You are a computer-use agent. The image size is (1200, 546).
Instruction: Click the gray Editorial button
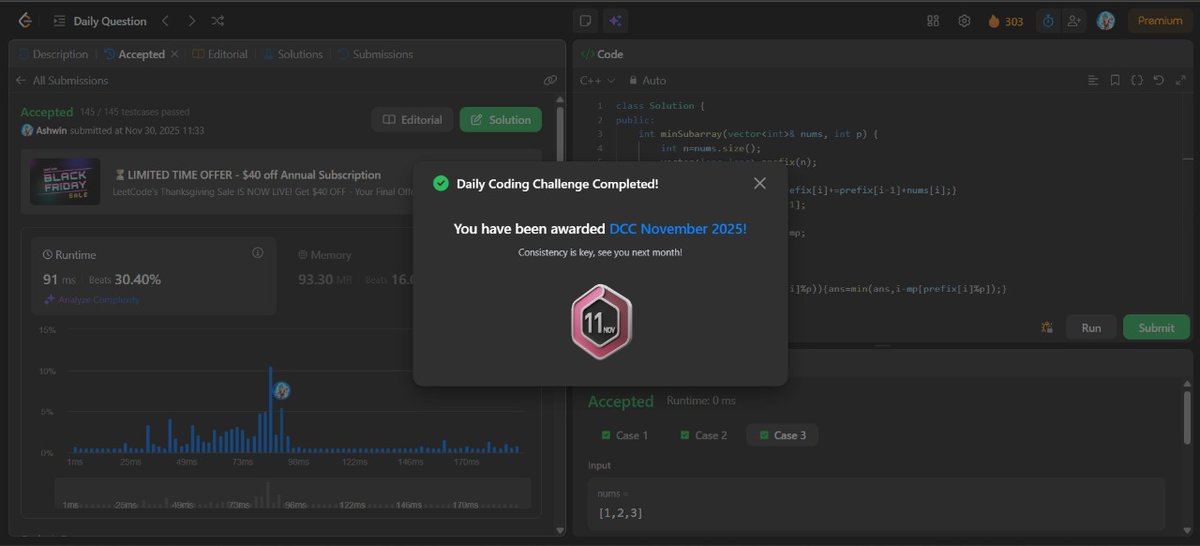(412, 120)
